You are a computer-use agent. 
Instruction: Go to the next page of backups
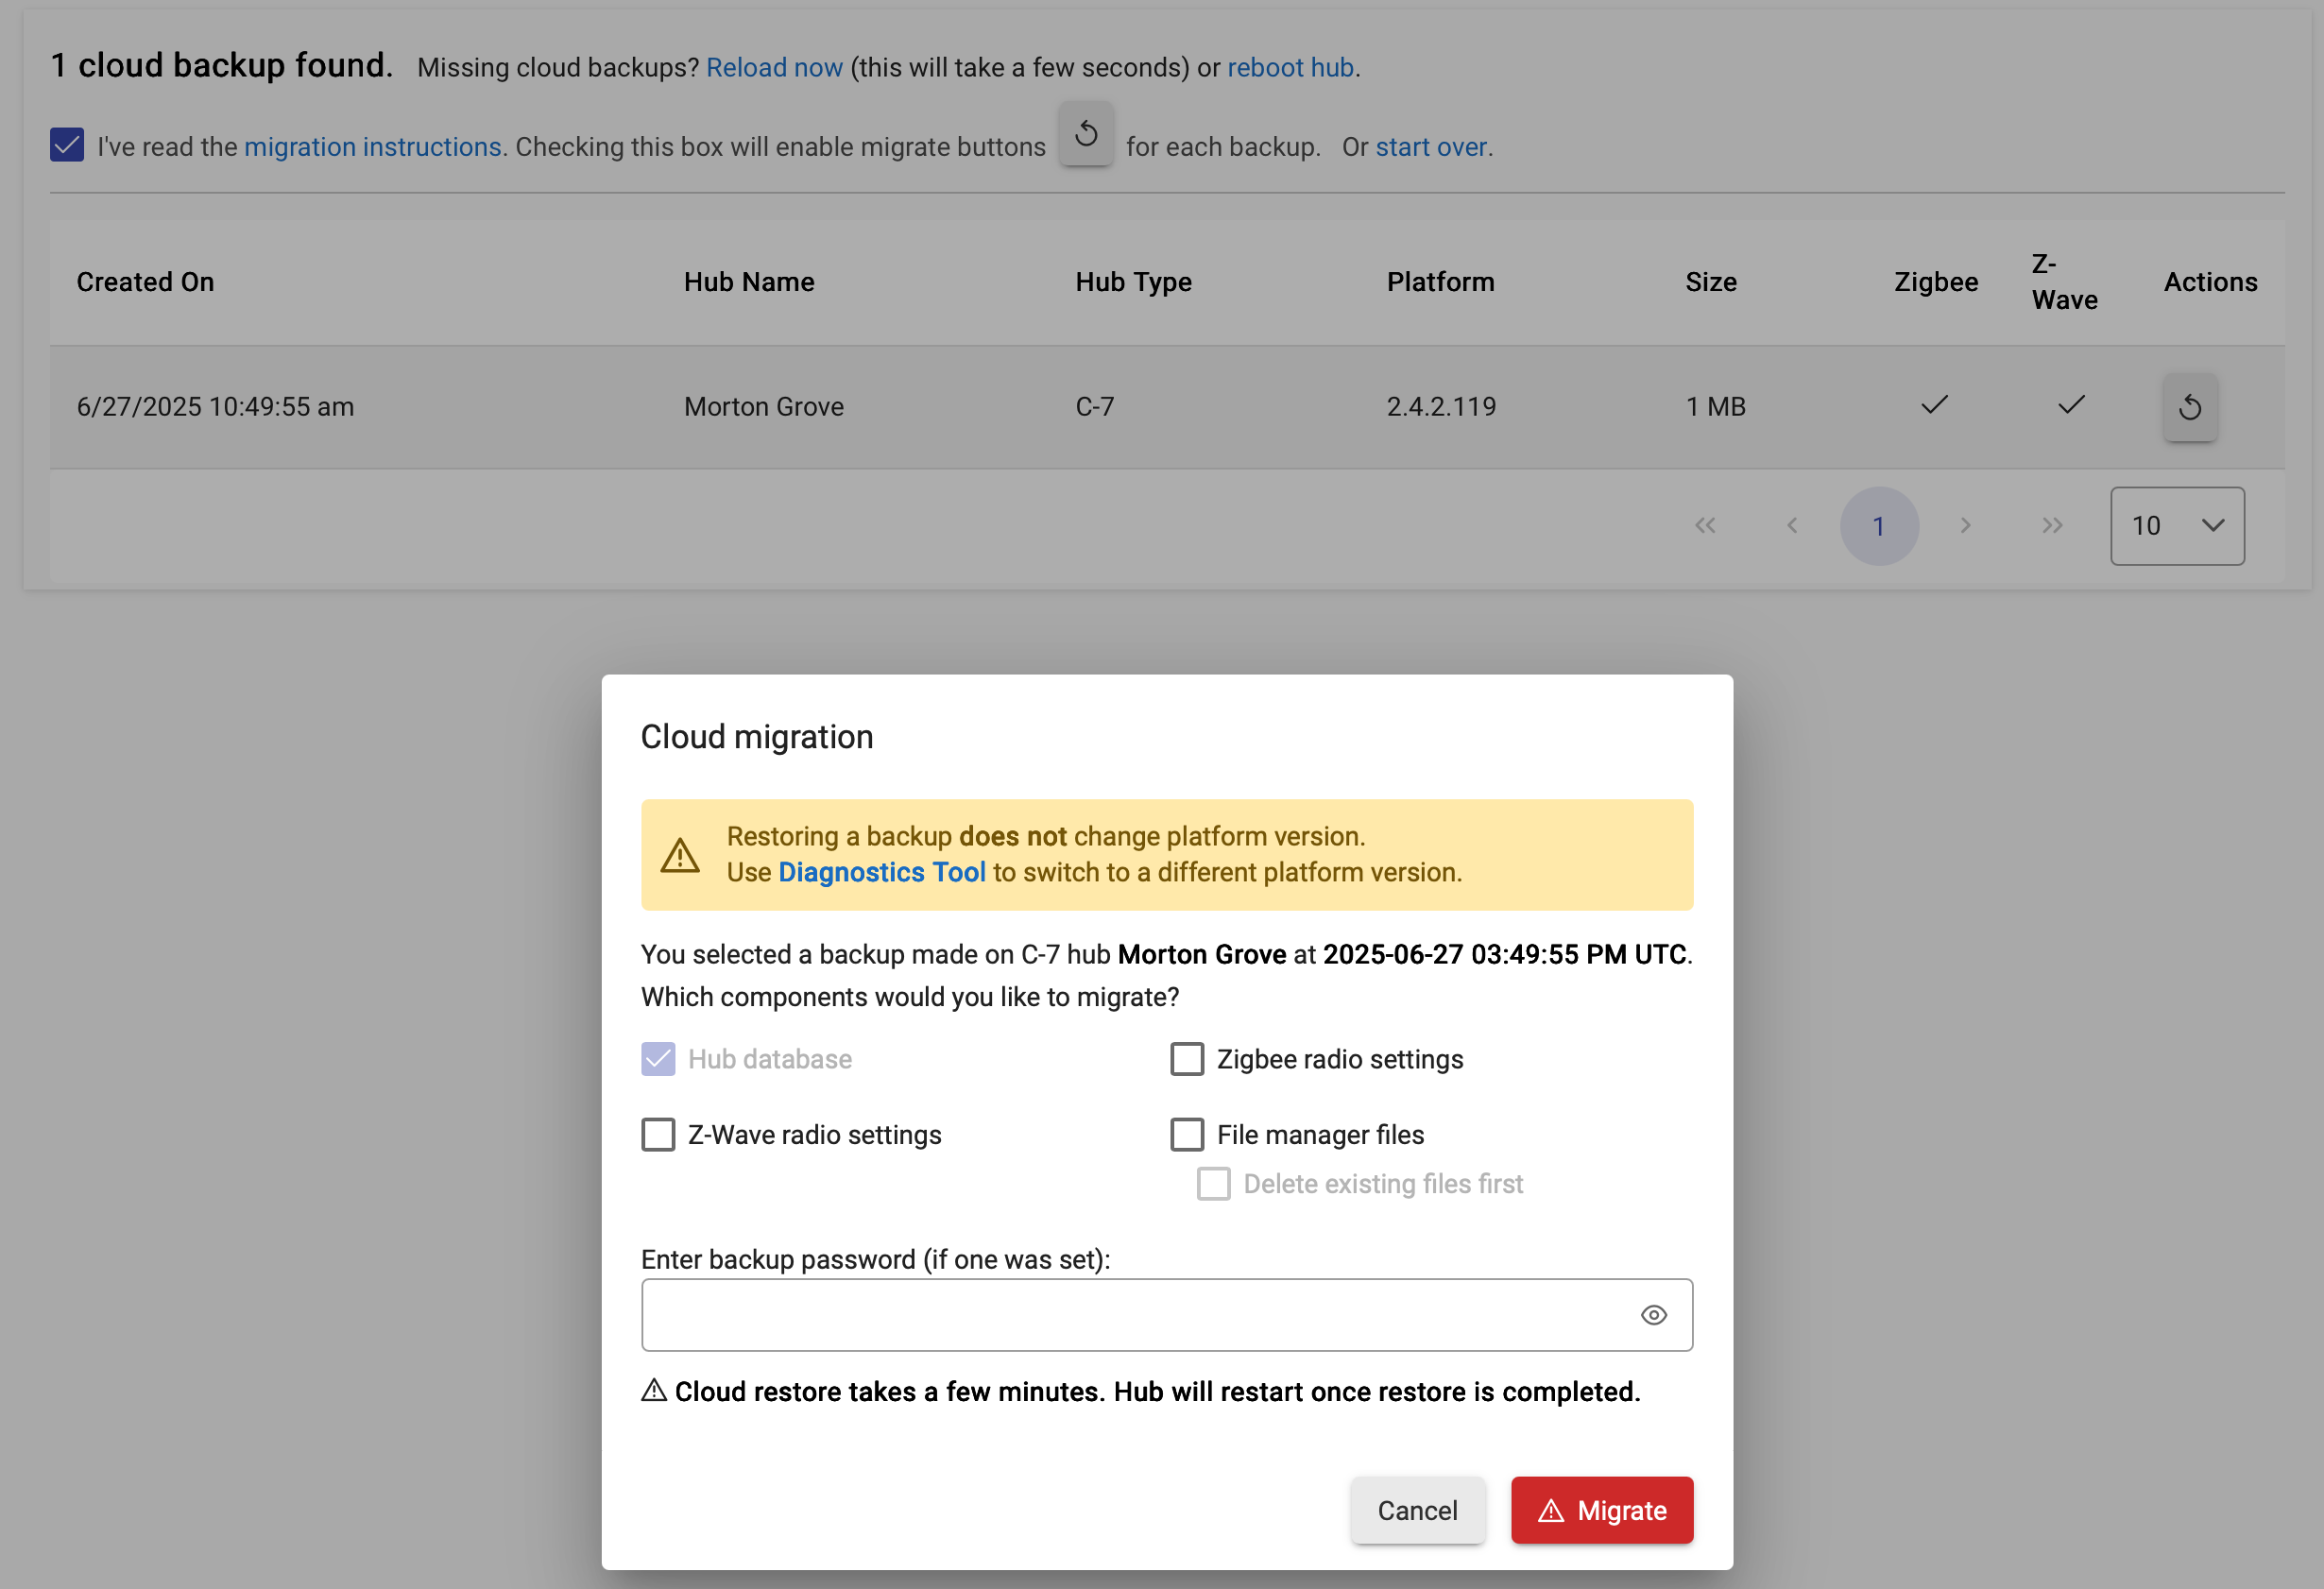(1966, 526)
